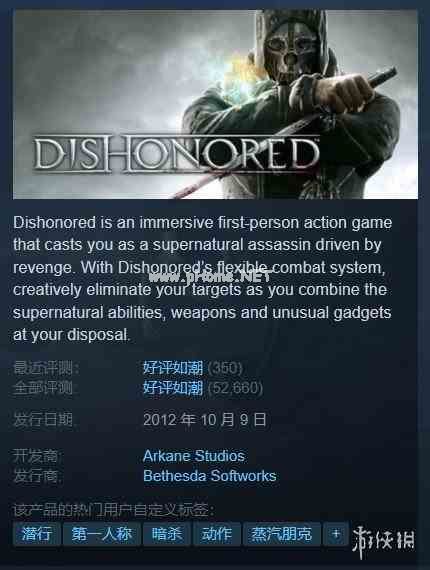Click the game description paragraph
Screen dimensions: 430x570
coord(202,279)
